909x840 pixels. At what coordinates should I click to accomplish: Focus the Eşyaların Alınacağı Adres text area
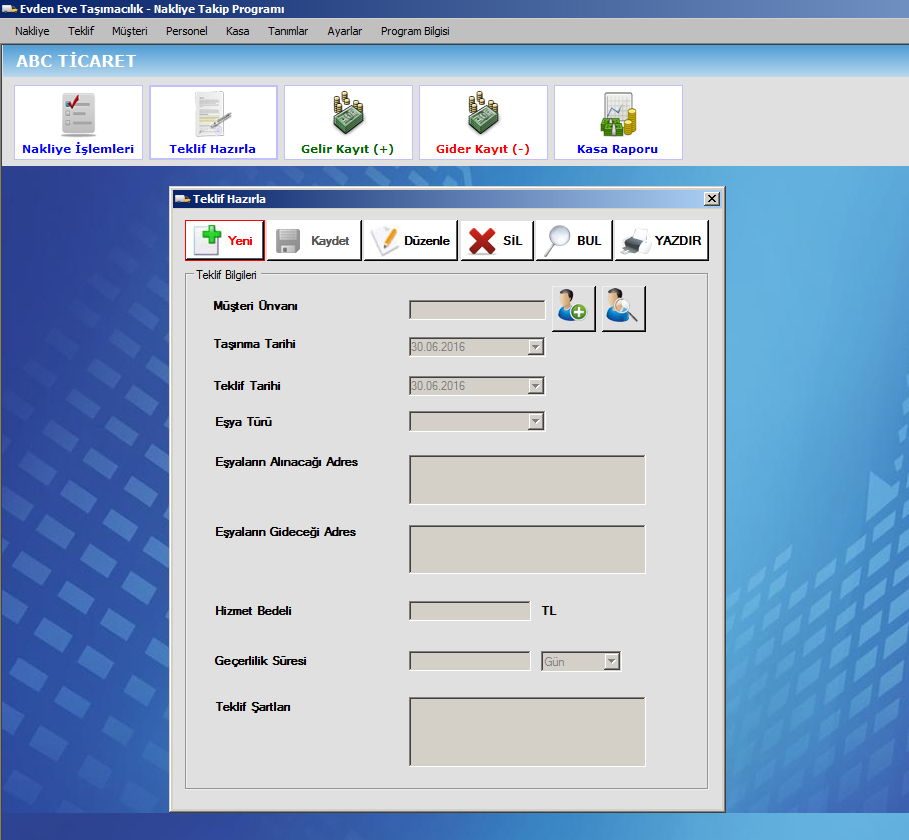coord(527,479)
